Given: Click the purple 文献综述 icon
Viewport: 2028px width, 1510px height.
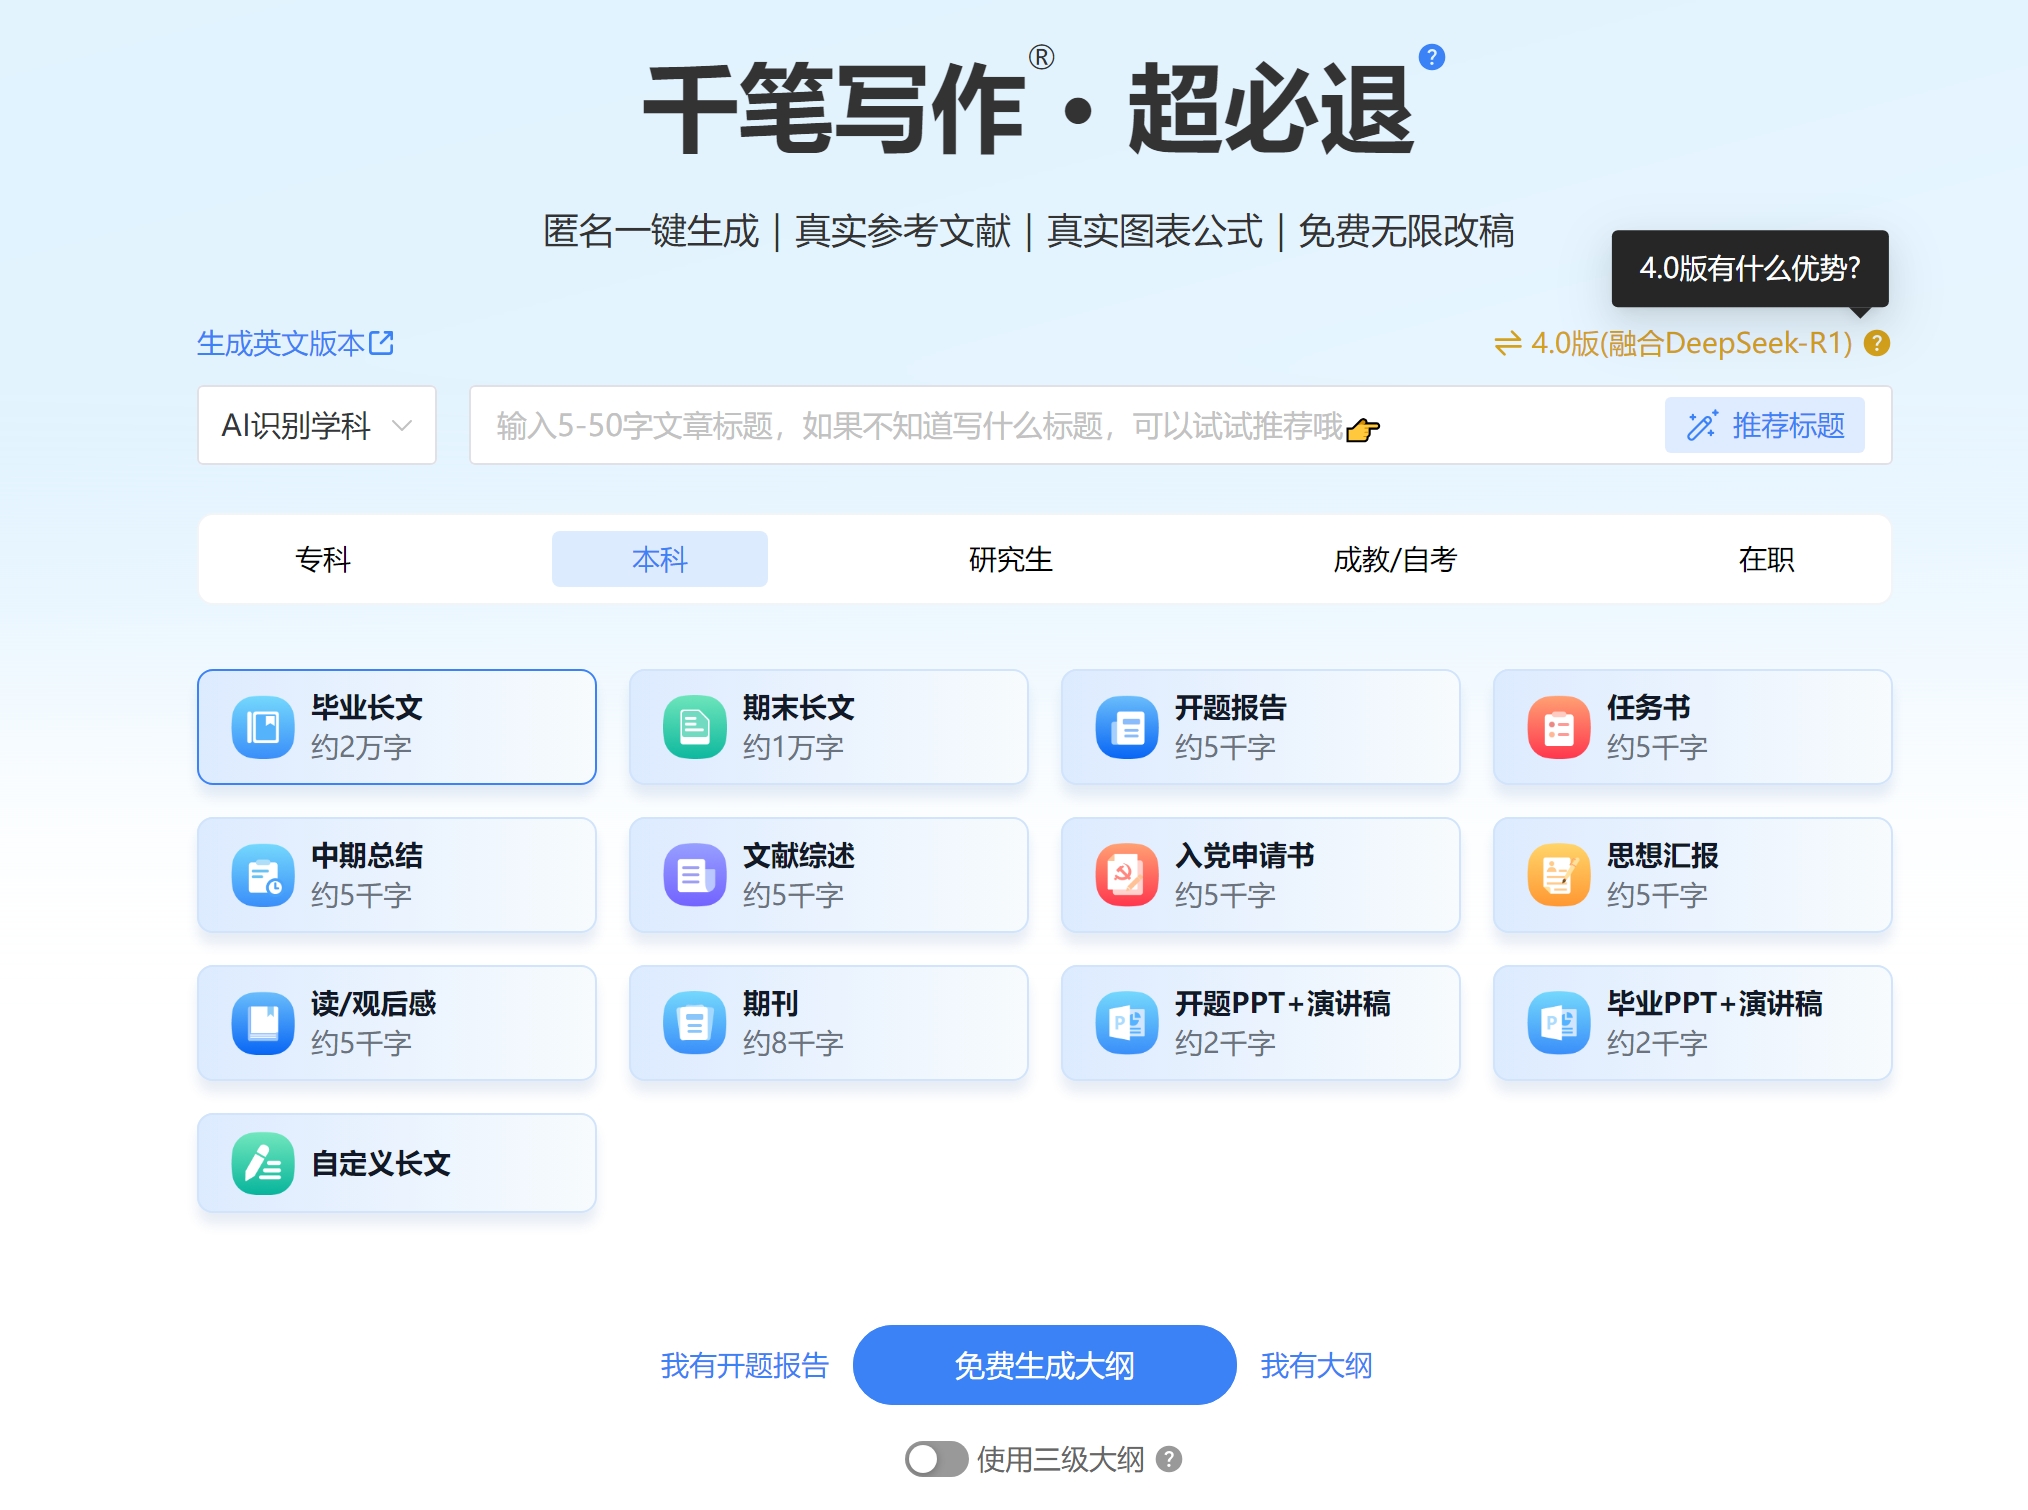Looking at the screenshot, I should click(694, 875).
